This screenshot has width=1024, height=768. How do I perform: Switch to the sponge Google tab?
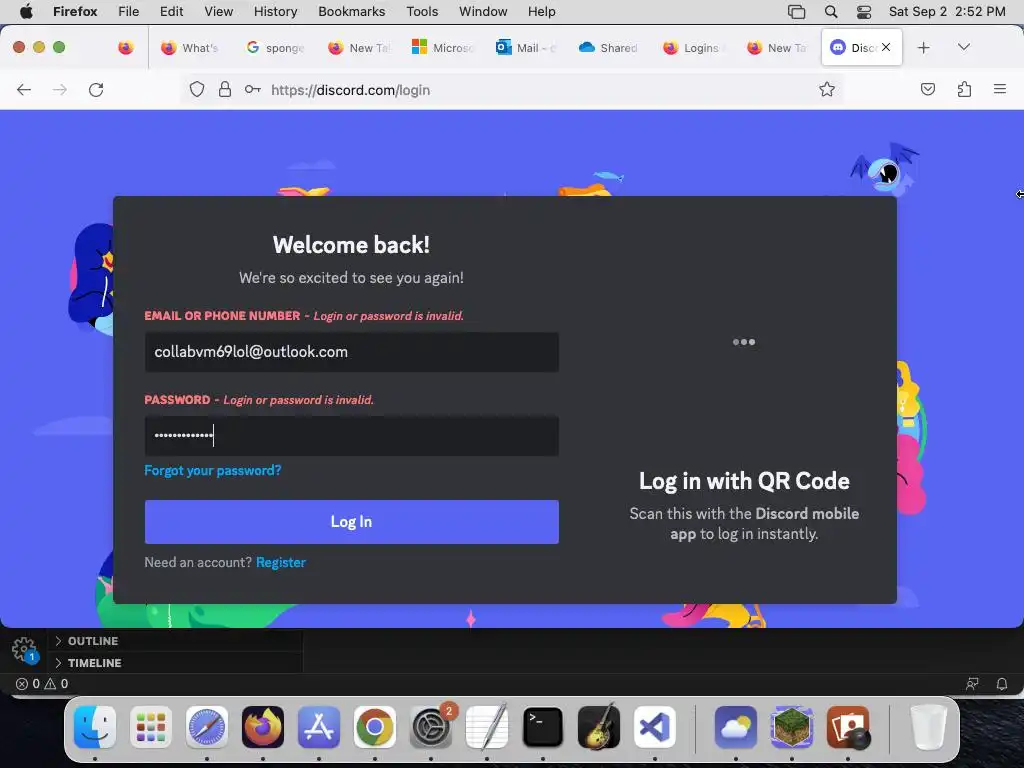[275, 48]
